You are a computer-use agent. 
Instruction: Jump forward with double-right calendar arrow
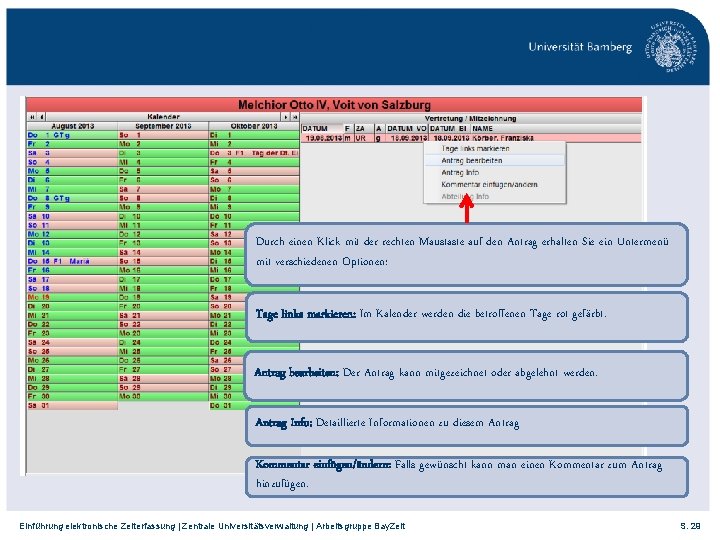pyautogui.click(x=295, y=117)
